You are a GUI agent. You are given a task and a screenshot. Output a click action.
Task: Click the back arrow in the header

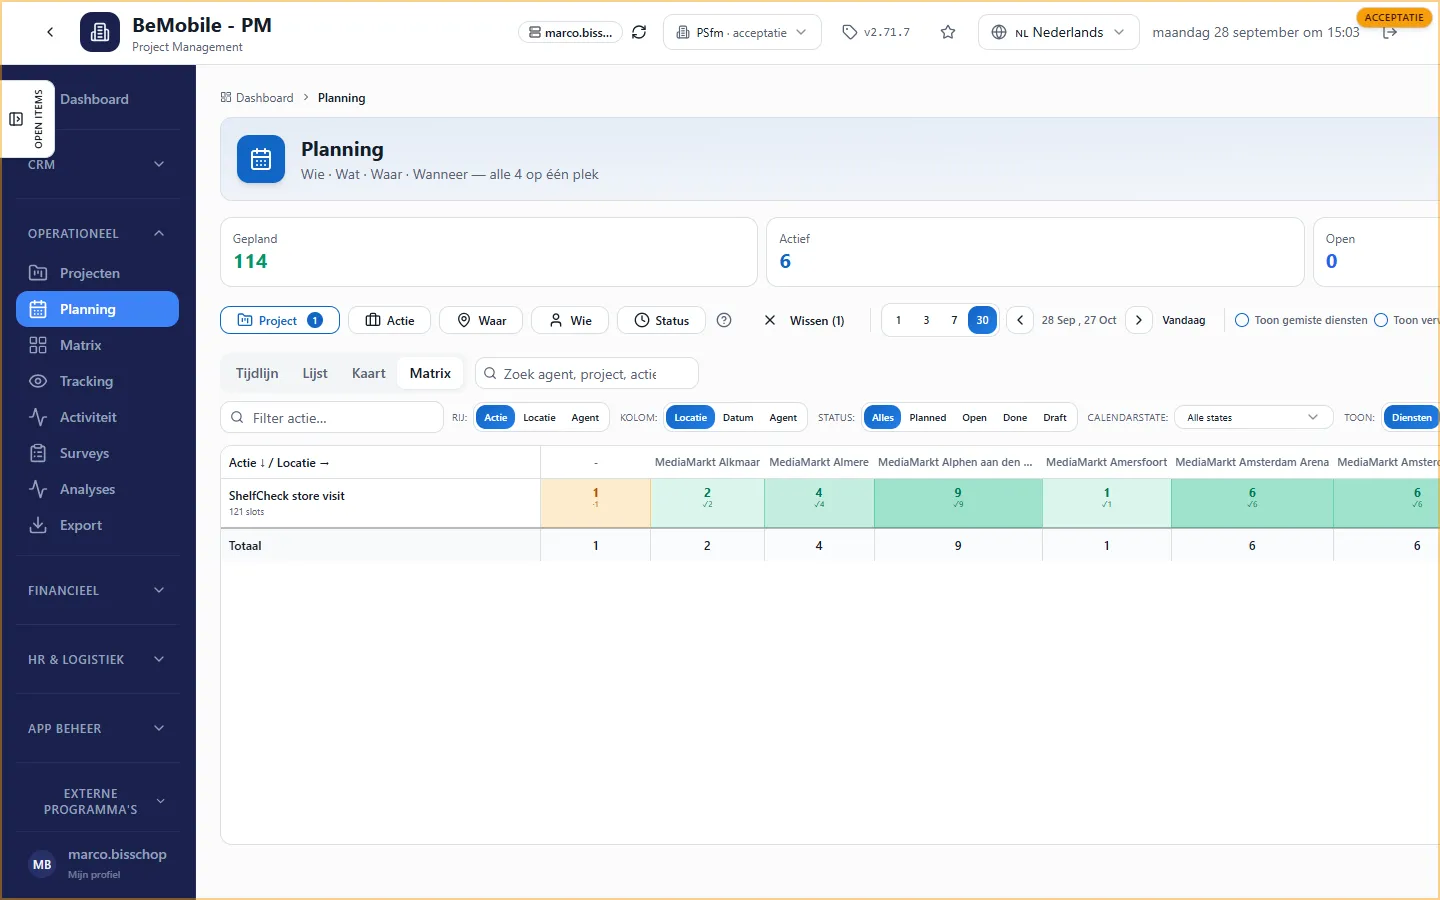[50, 32]
